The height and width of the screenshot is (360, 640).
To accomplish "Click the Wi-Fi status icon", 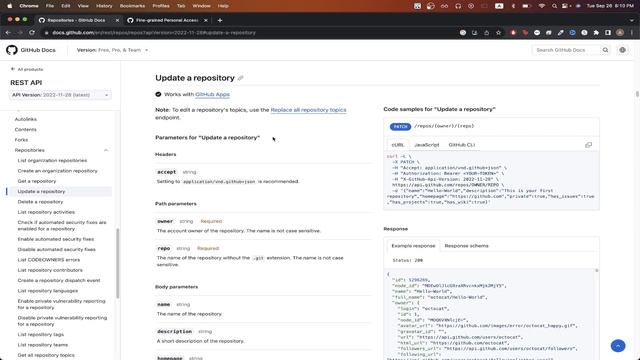I will [x=542, y=6].
